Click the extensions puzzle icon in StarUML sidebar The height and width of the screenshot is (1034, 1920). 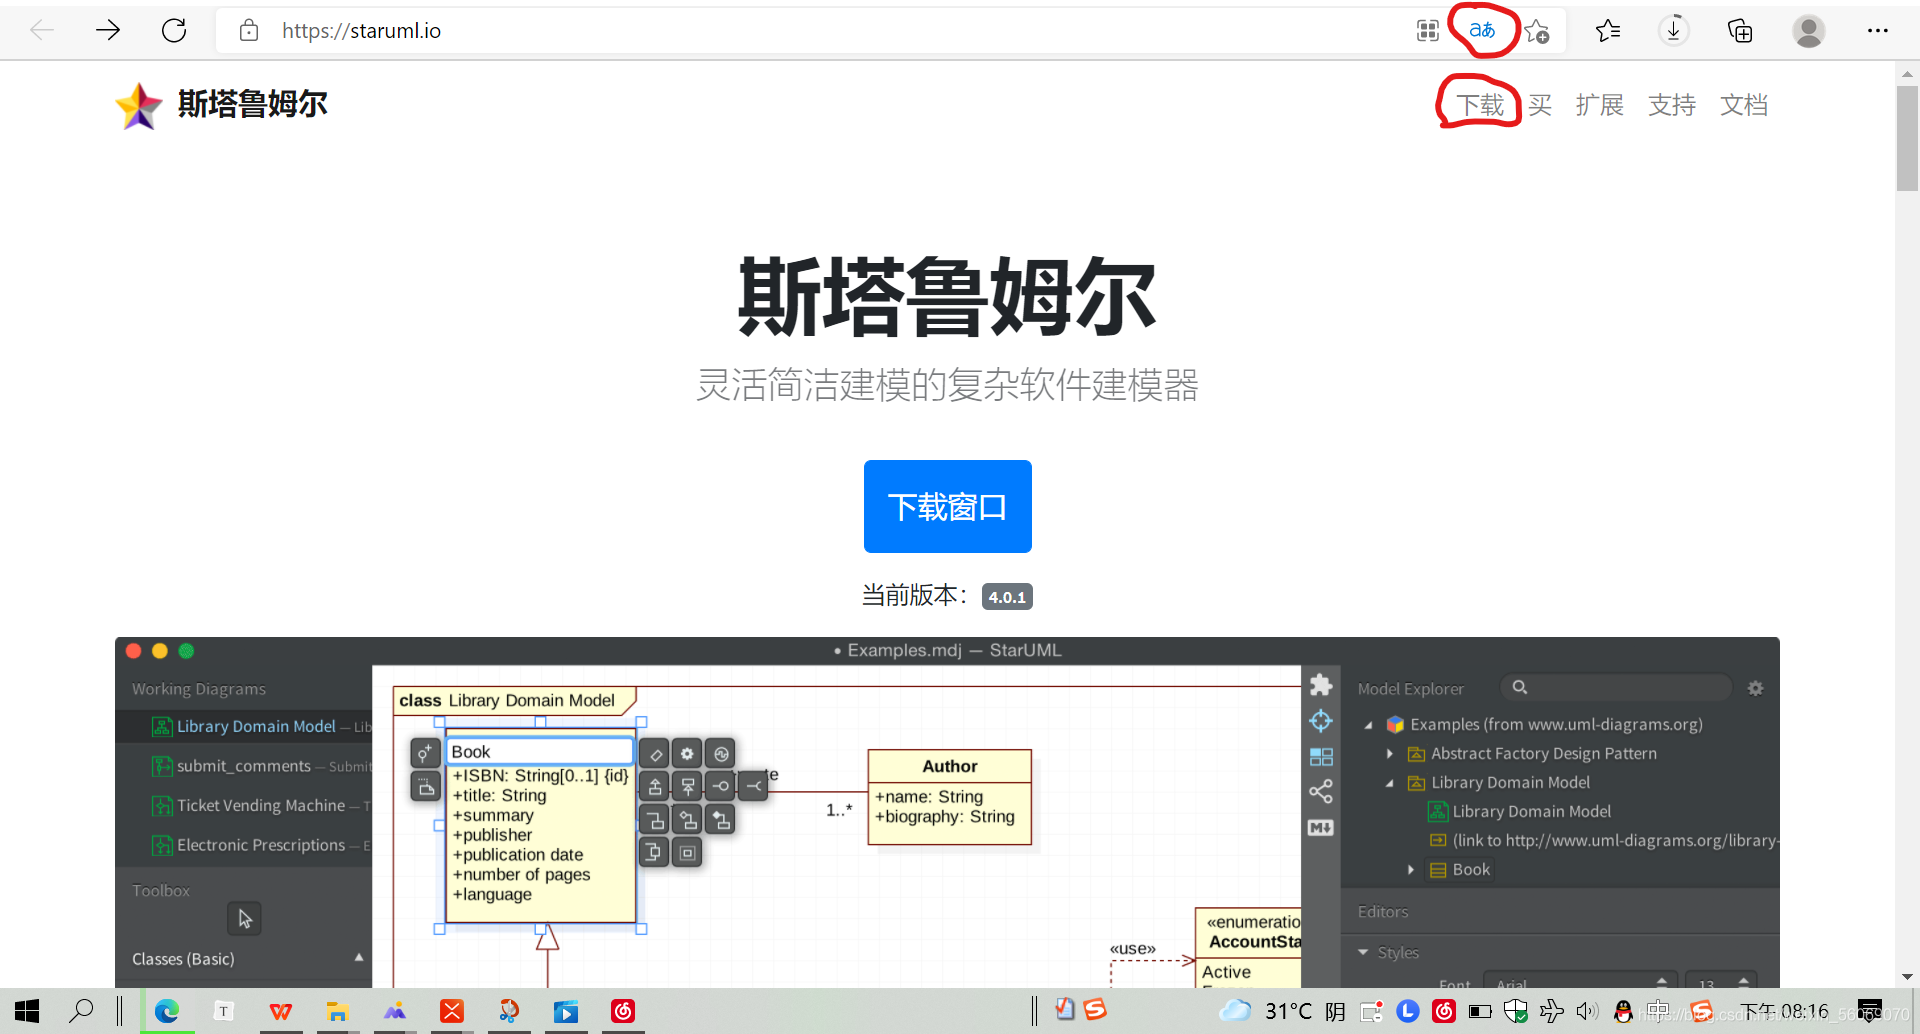coord(1321,685)
